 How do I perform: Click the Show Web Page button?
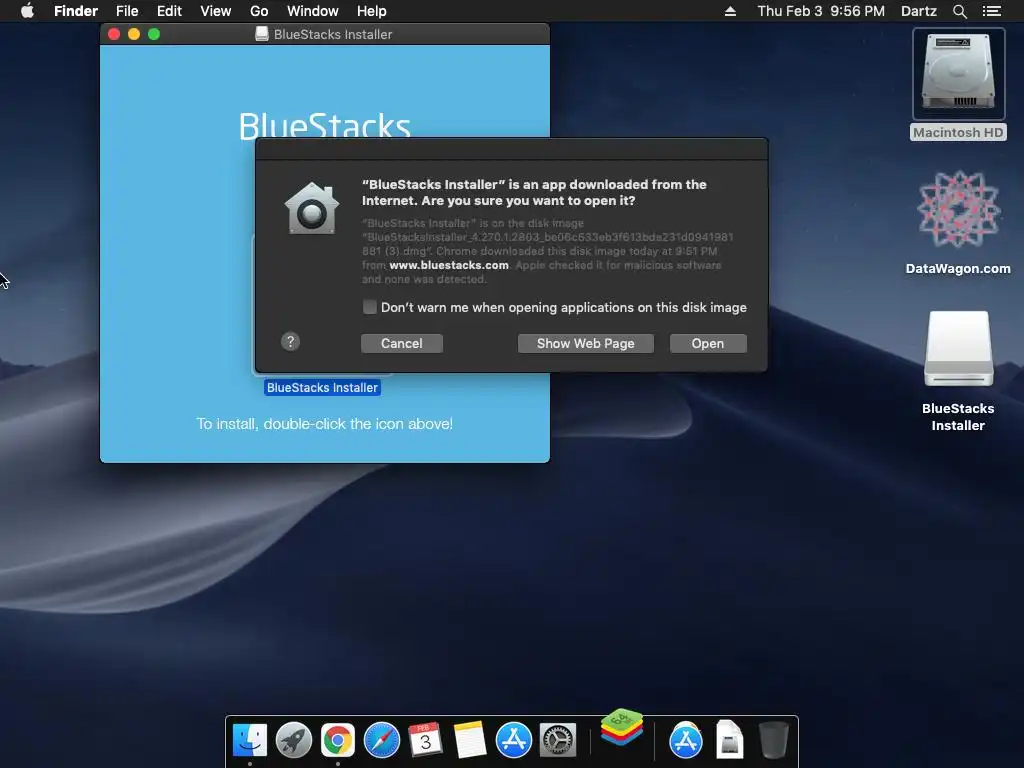586,344
